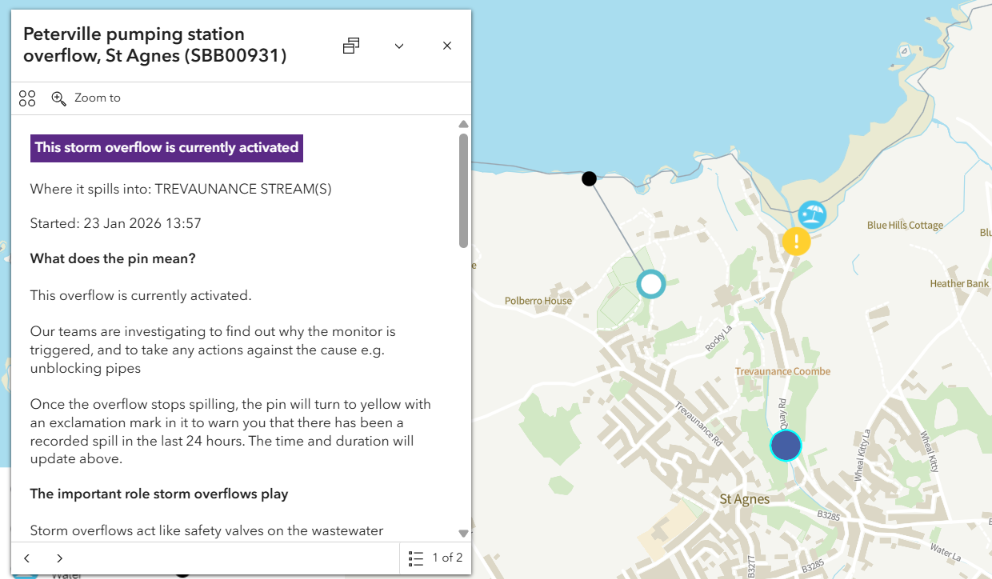Screen dimensions: 992x579
Task: Click the Trevaunance Coombe place label
Action: [x=776, y=371]
